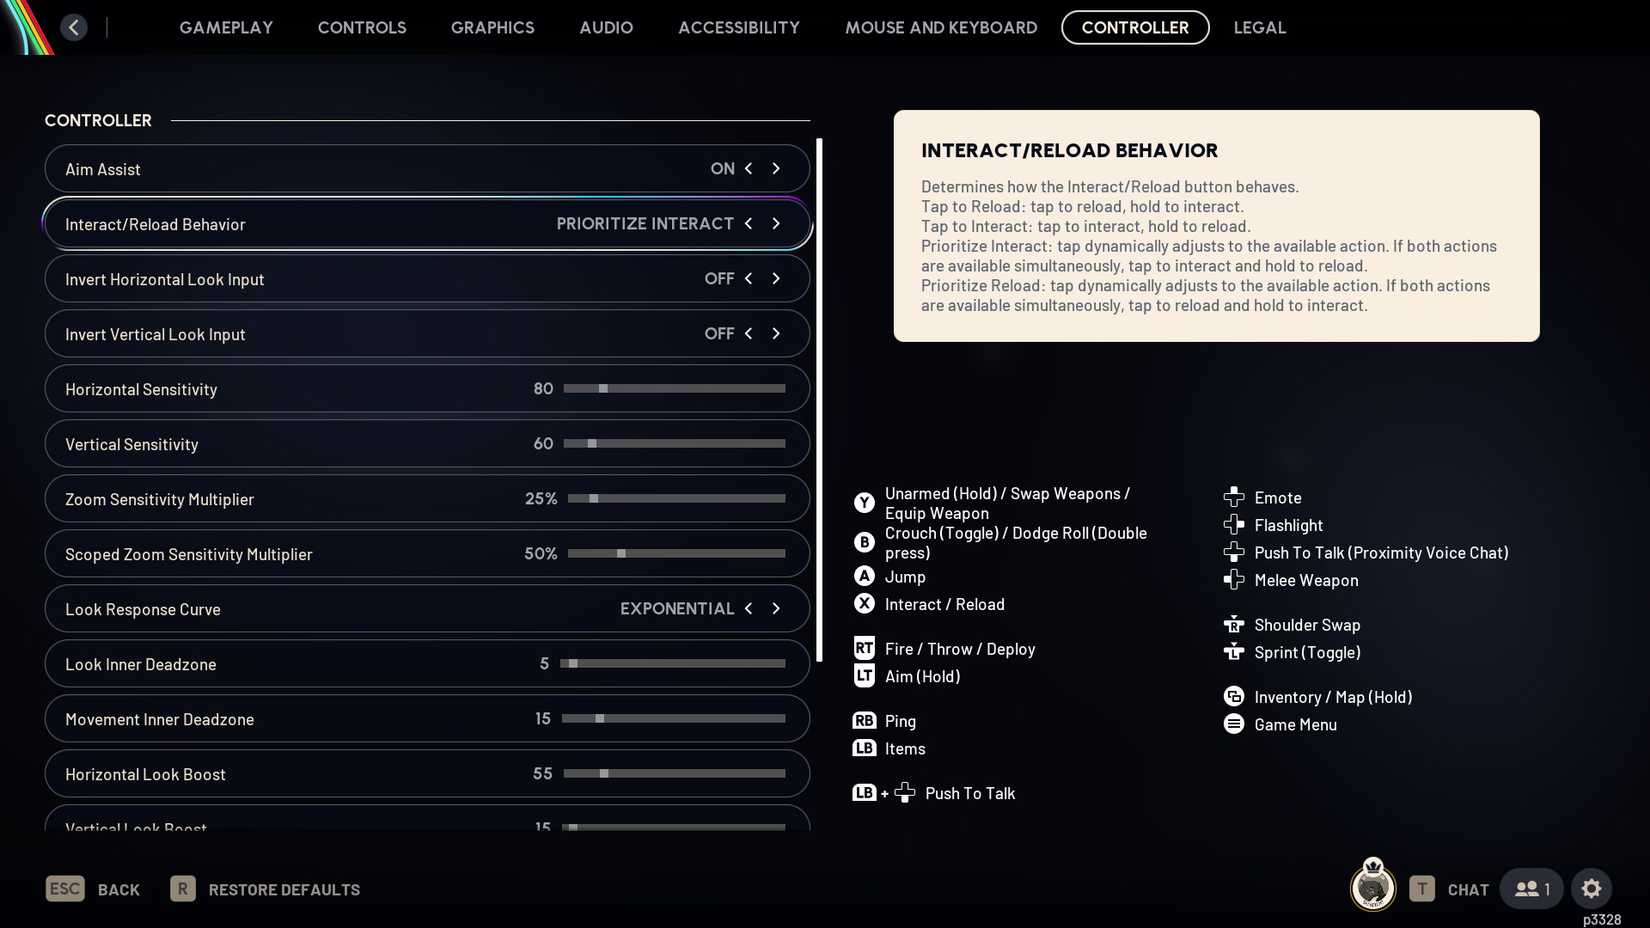Click the left arrow next to Aim Assist
1650x928 pixels.
748,168
